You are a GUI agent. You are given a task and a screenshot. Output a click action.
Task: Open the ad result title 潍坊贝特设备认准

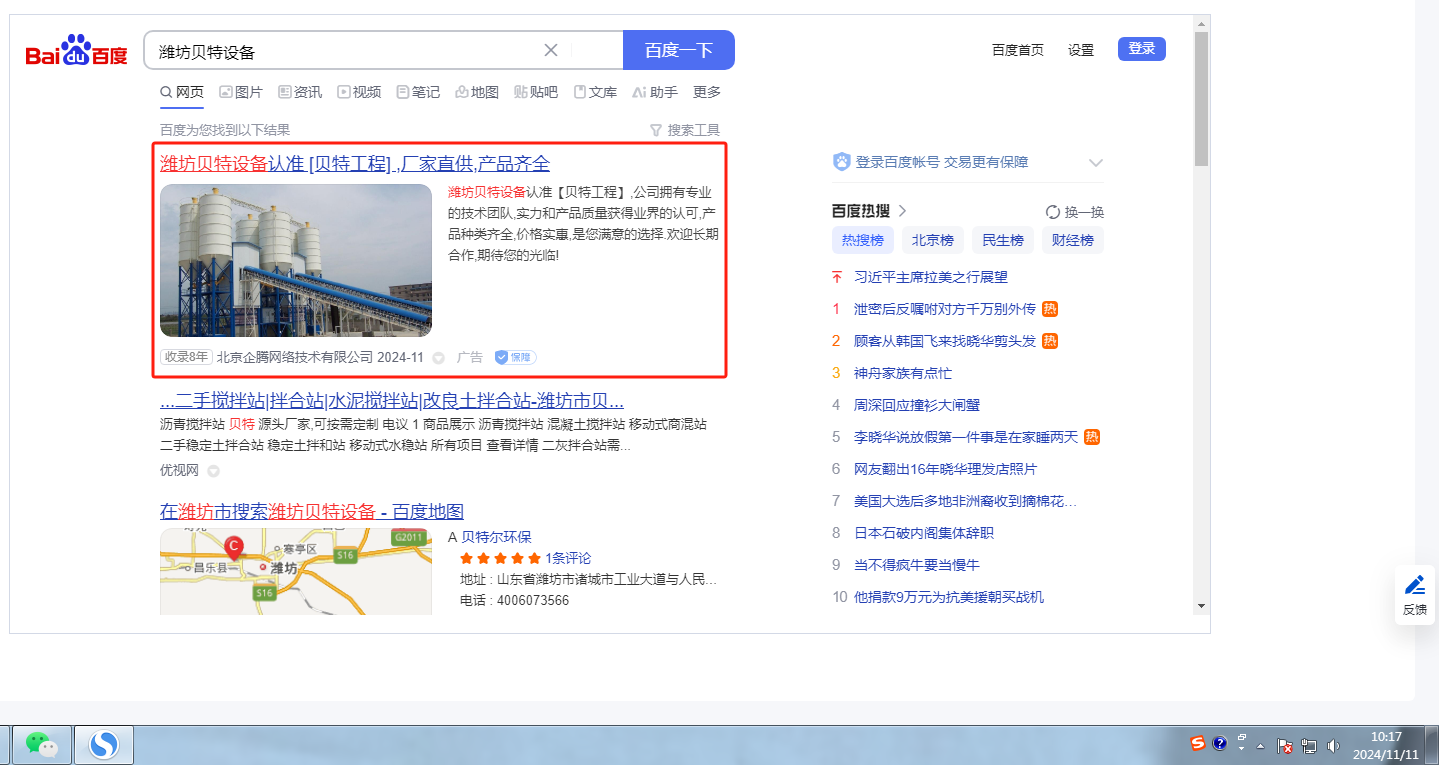(355, 164)
